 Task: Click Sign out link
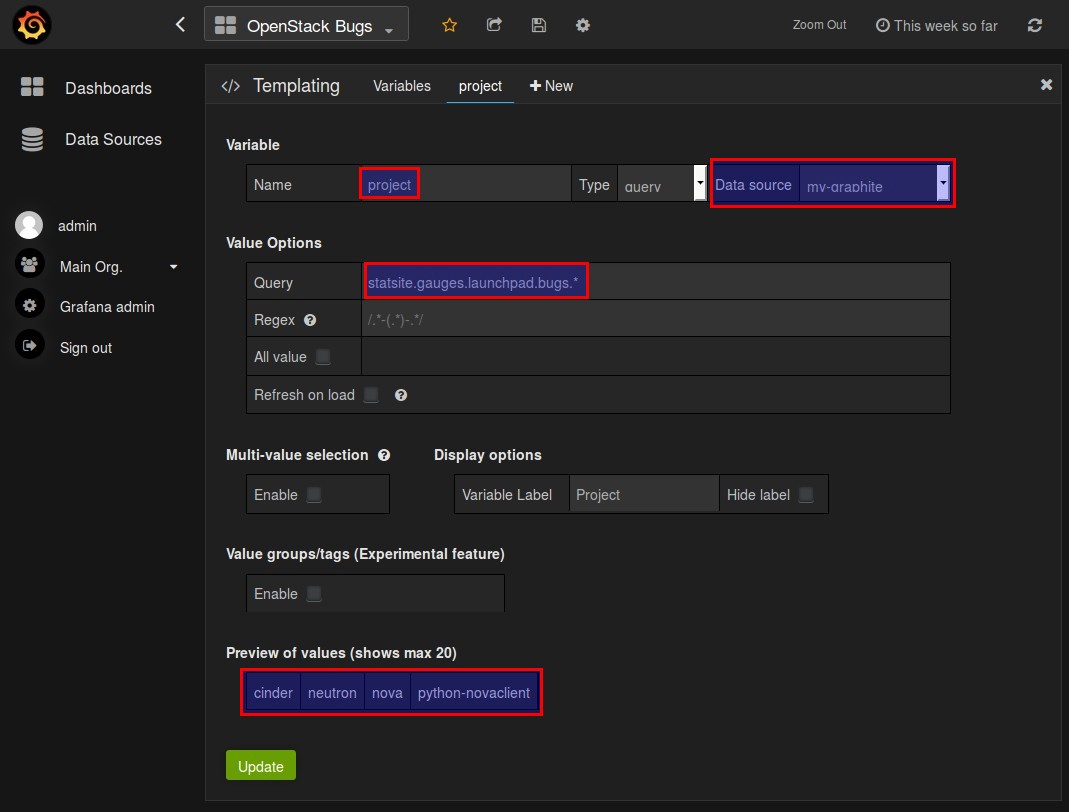[86, 348]
